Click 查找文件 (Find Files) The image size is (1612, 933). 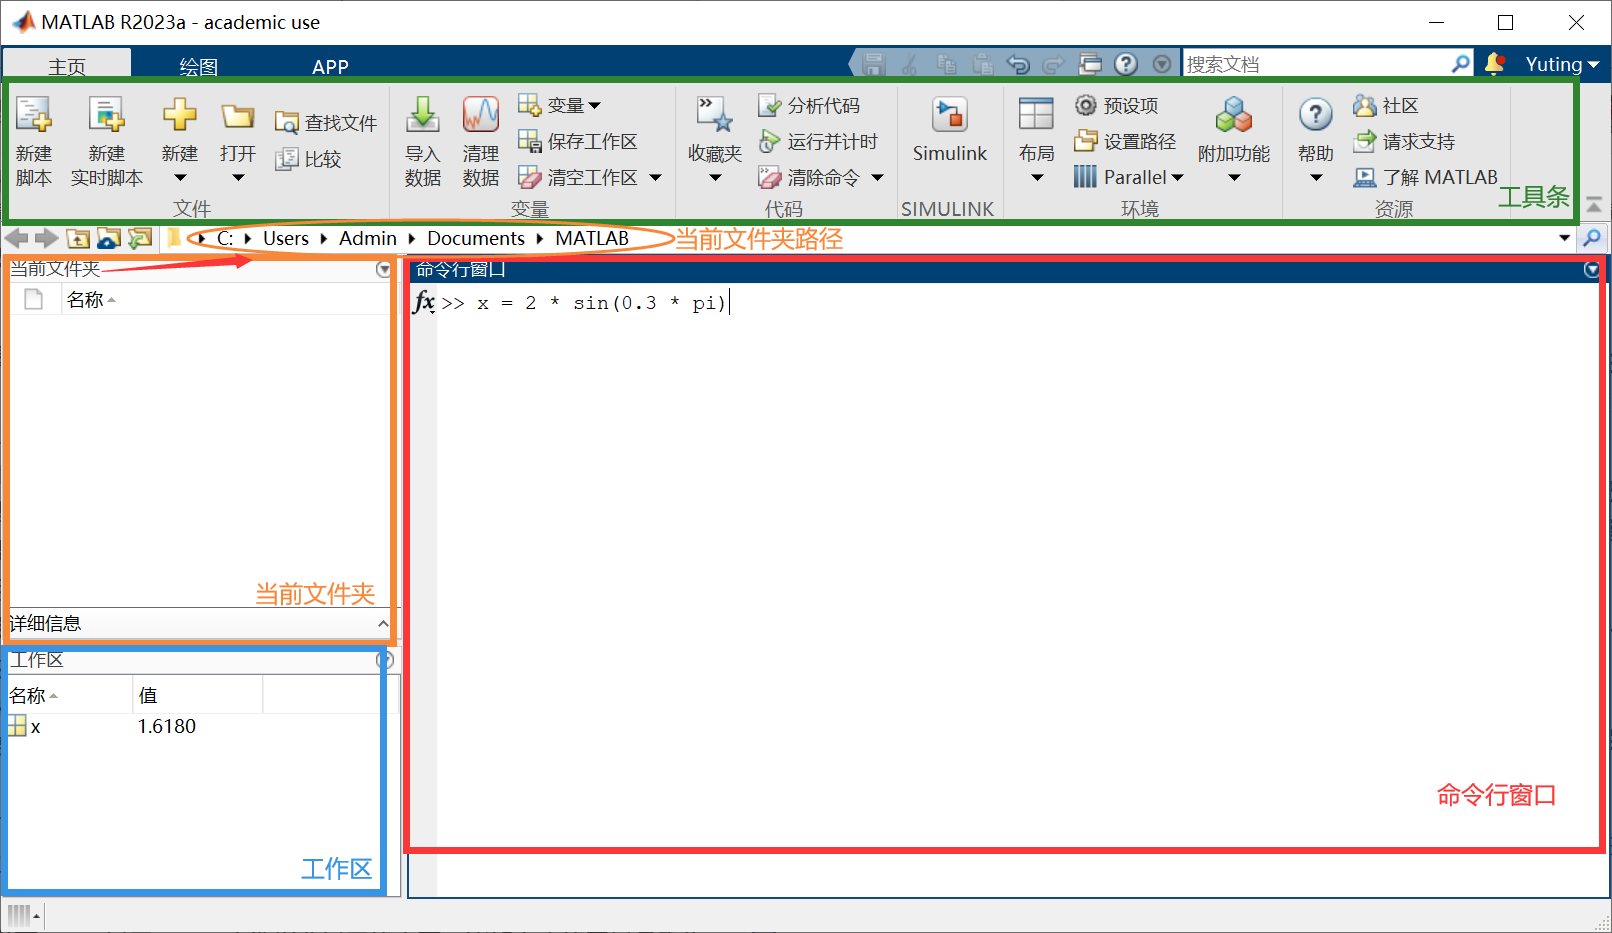click(x=326, y=123)
